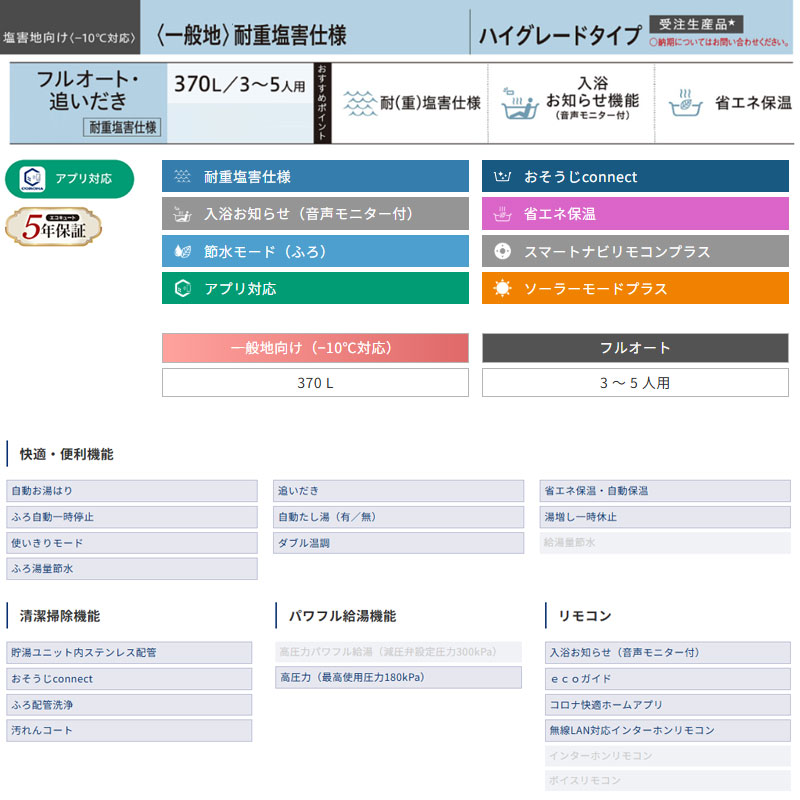This screenshot has width=800, height=800.
Task: Select the red 一般地向け（-10℃対応）bar
Action: [315, 347]
